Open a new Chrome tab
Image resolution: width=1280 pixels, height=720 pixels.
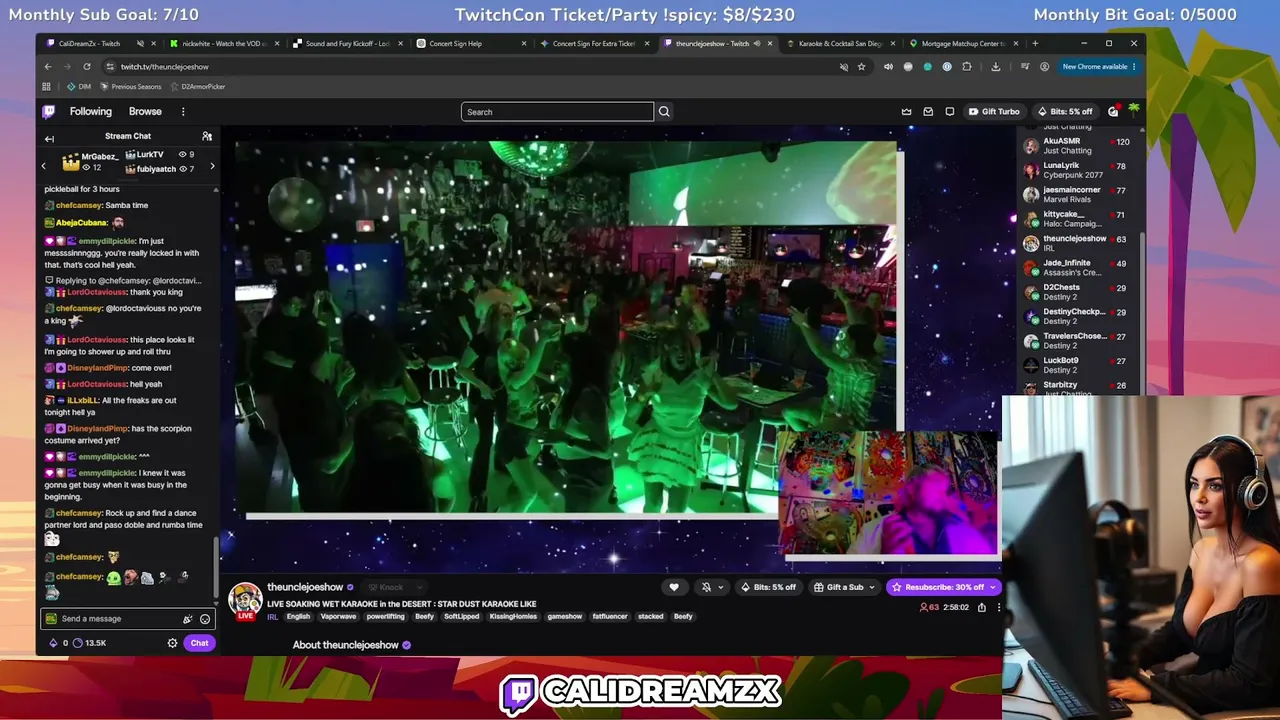[1035, 44]
